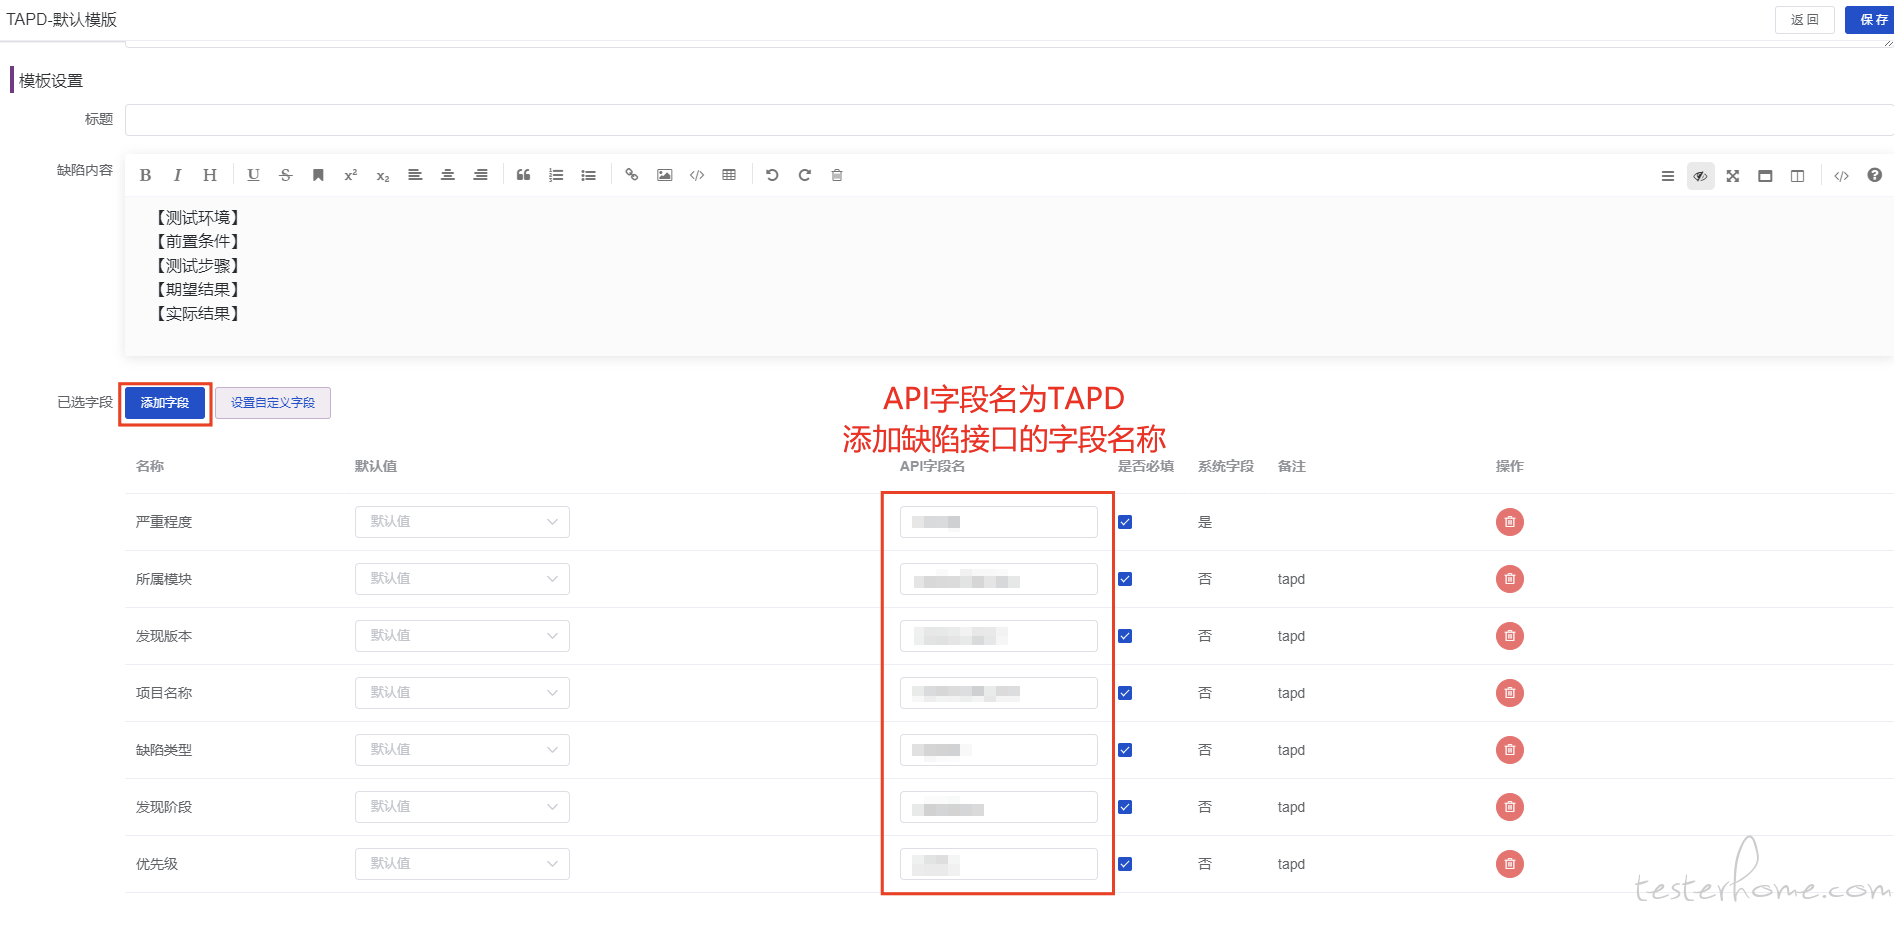Open default value dropdown for 严重程度
This screenshot has height=927, width=1894.
[x=462, y=522]
